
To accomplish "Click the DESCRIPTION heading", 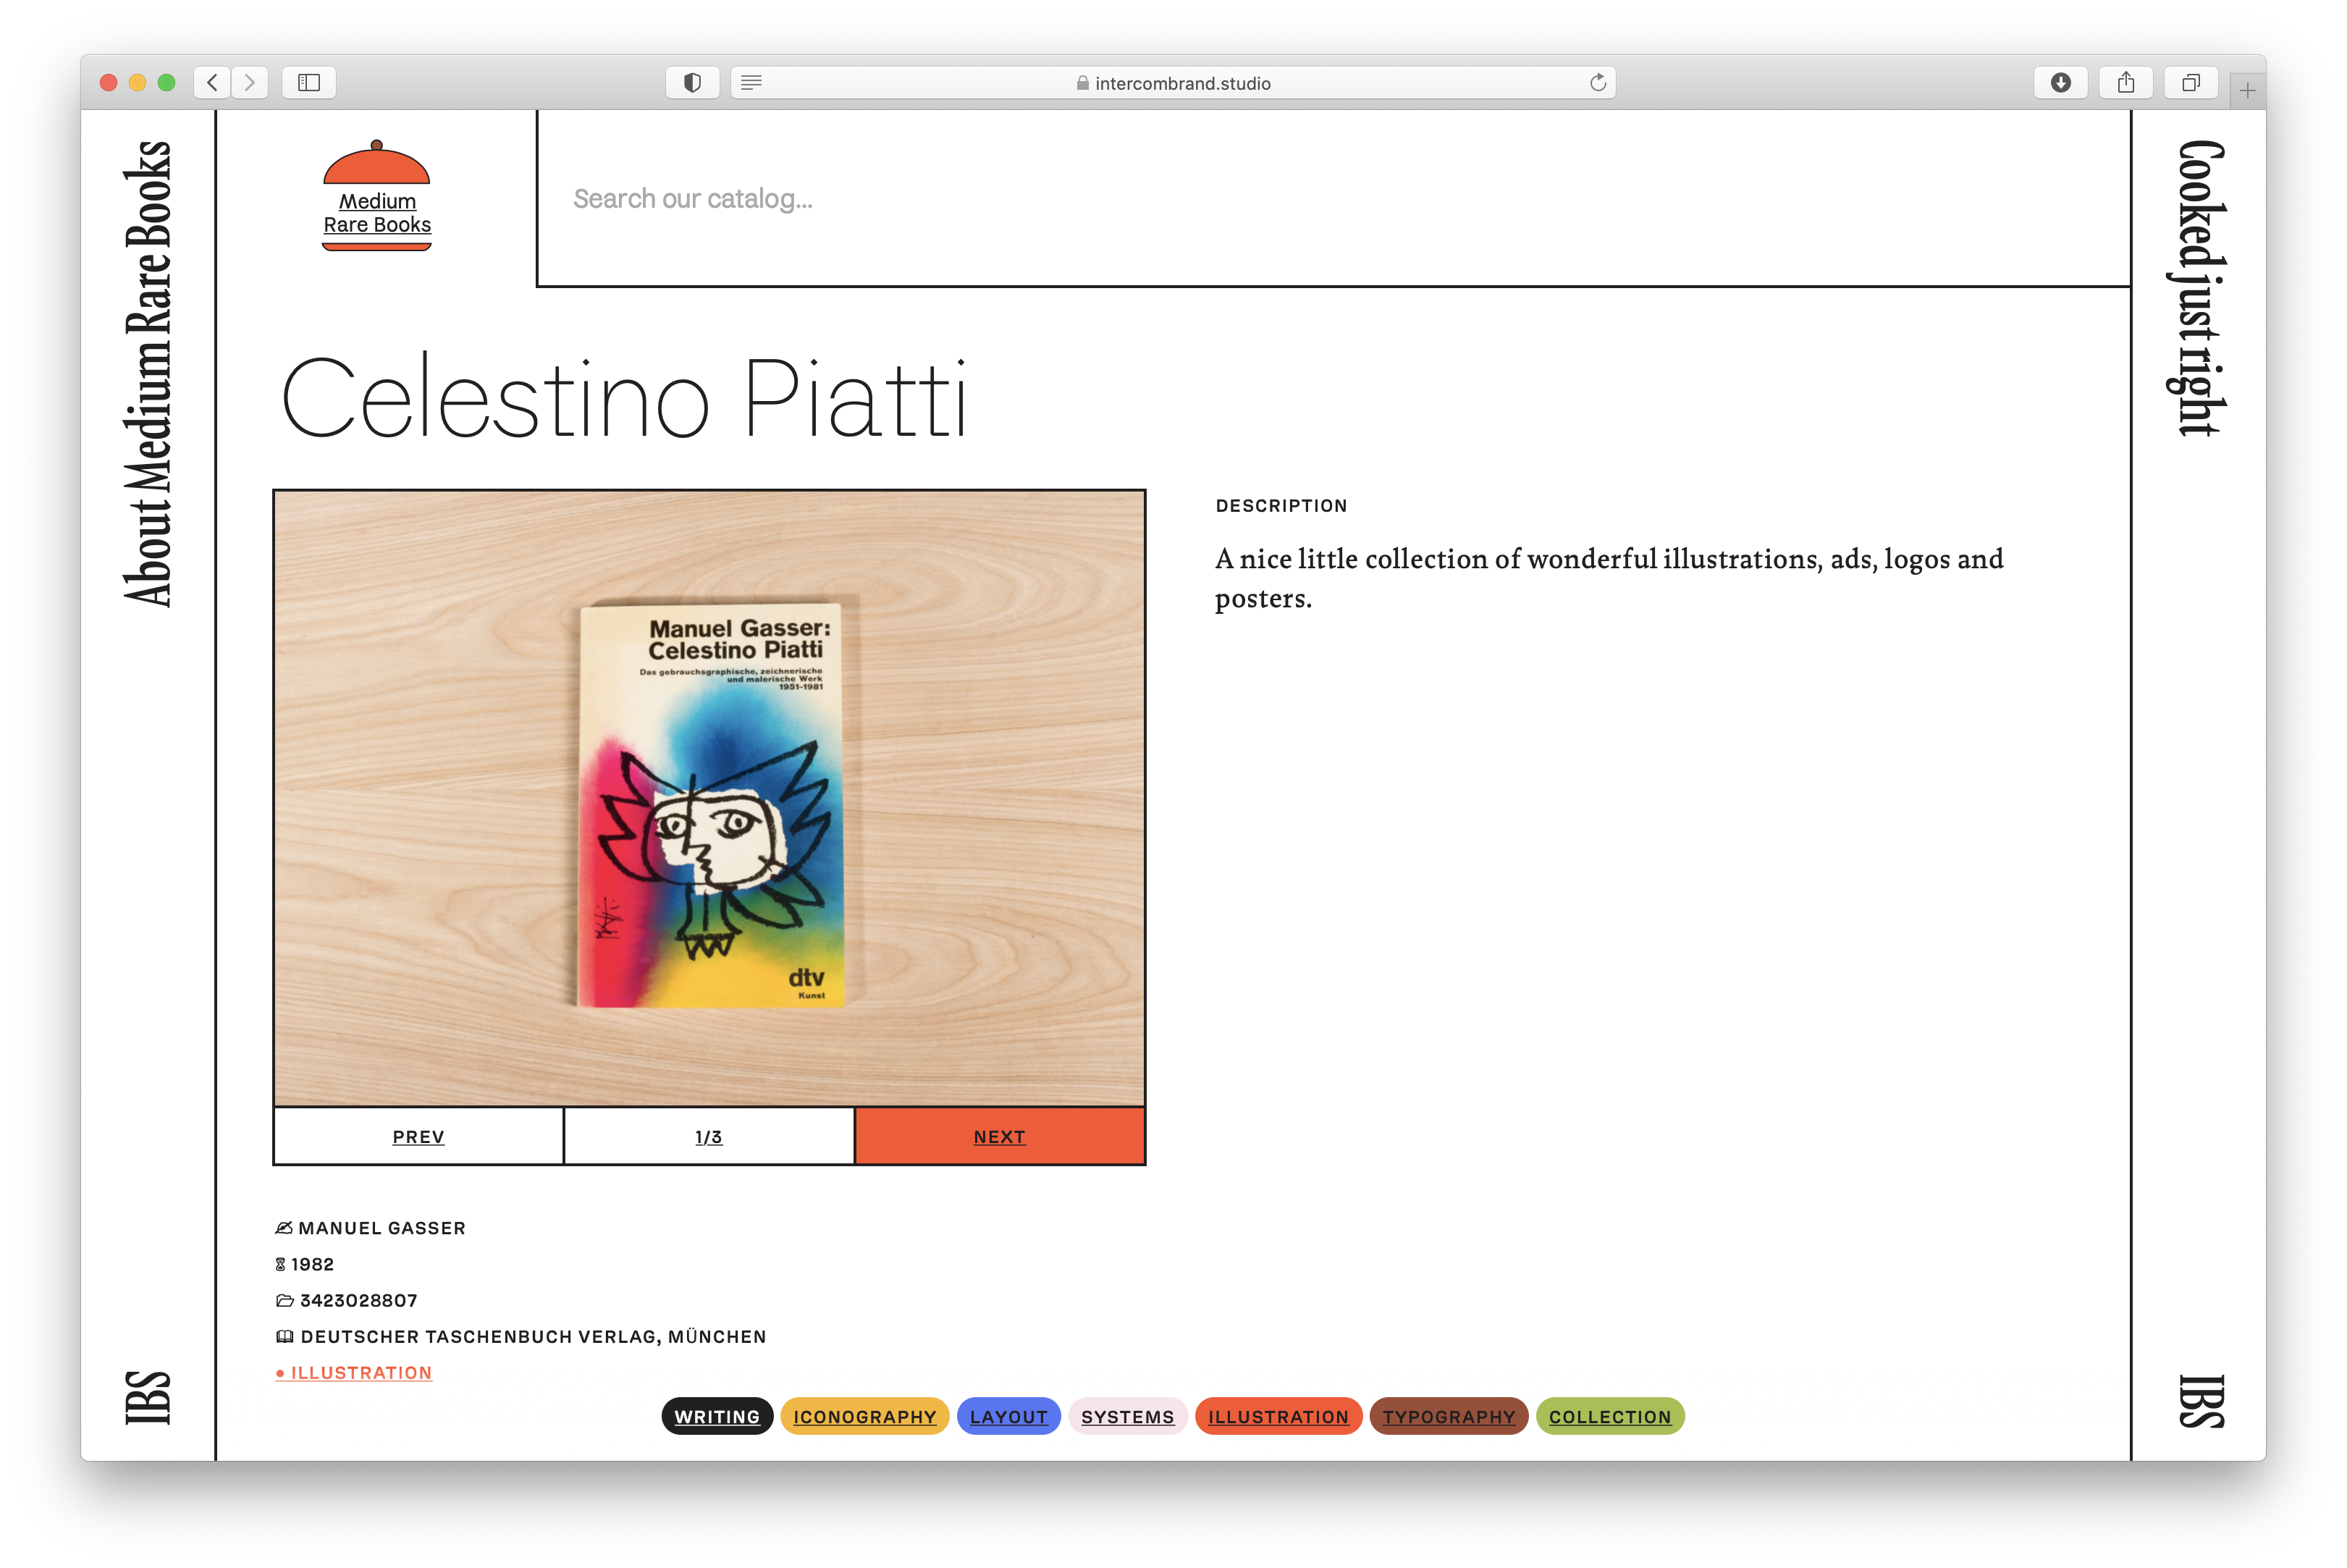I will click(1282, 505).
